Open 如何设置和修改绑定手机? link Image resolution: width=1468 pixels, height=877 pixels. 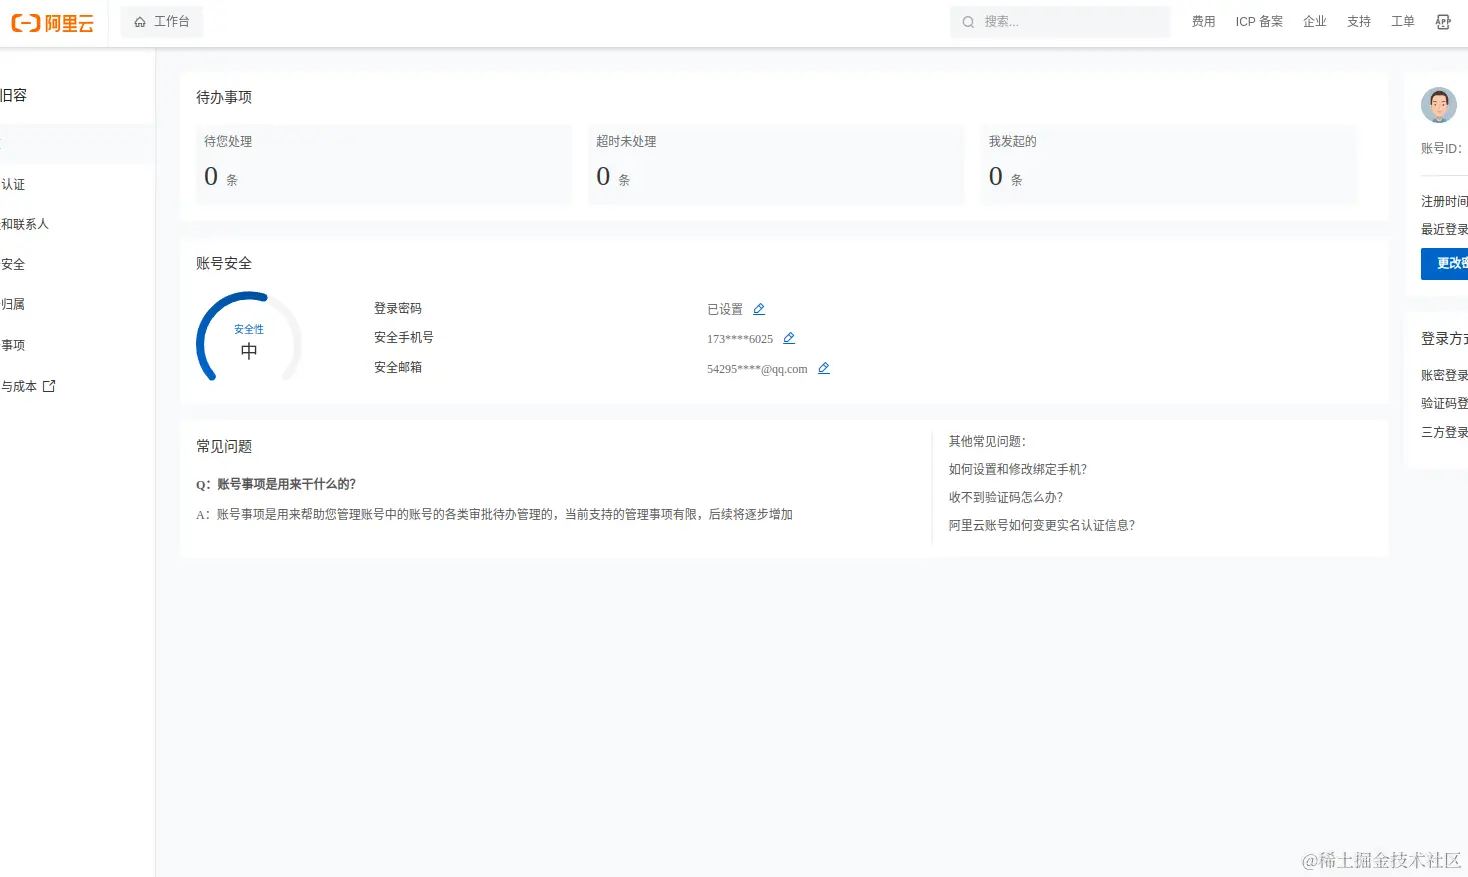point(1017,469)
